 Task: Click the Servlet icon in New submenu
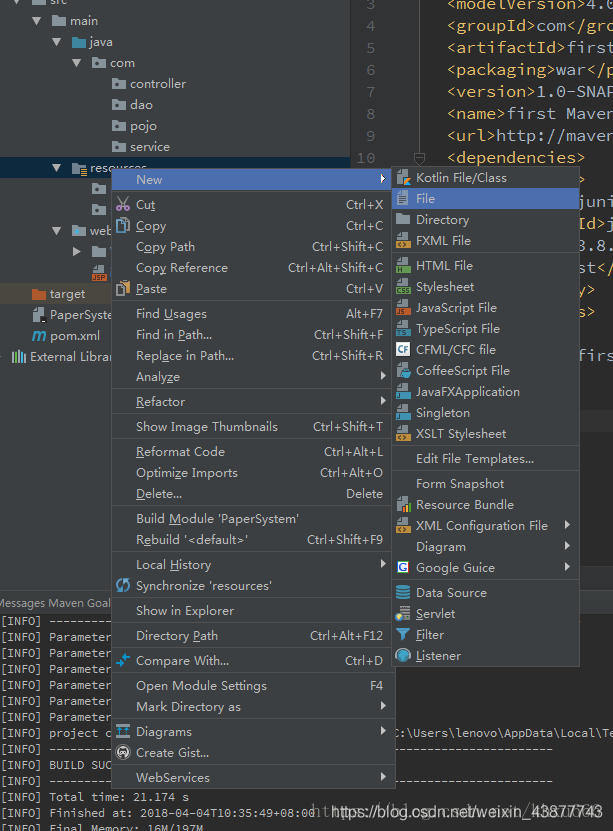[x=403, y=614]
